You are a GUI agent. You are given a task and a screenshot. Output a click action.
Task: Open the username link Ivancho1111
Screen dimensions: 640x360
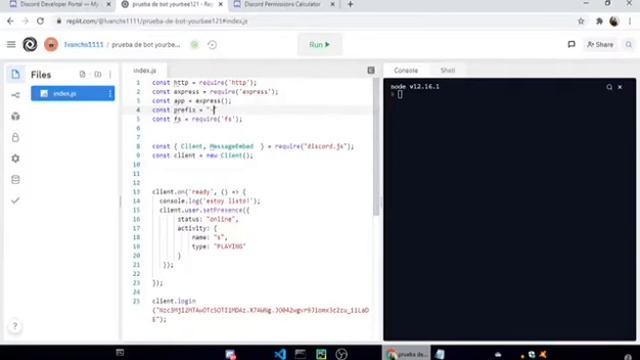pyautogui.click(x=84, y=44)
